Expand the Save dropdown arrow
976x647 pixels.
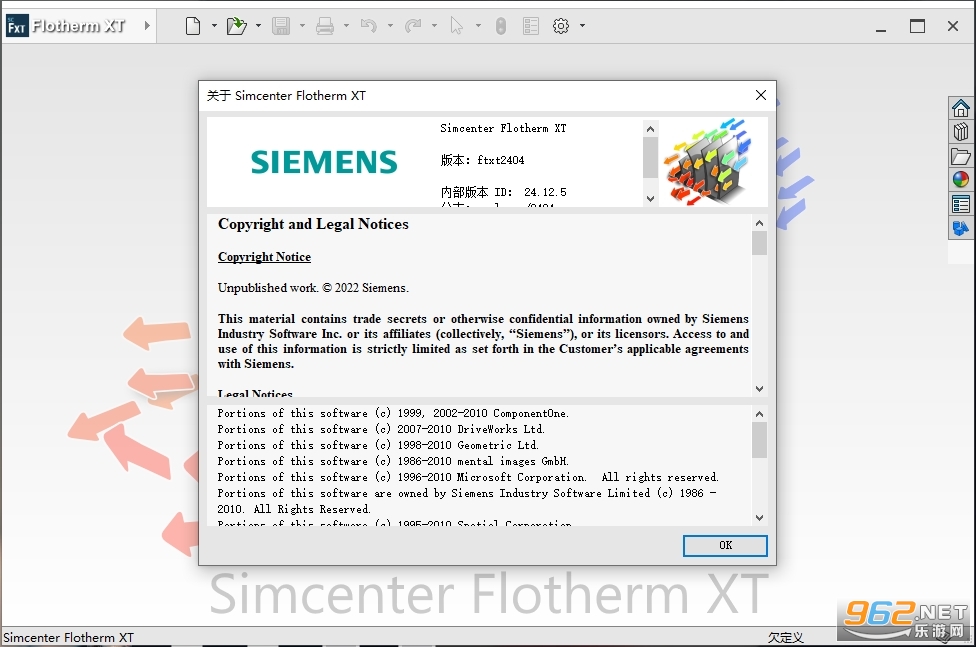pyautogui.click(x=303, y=26)
